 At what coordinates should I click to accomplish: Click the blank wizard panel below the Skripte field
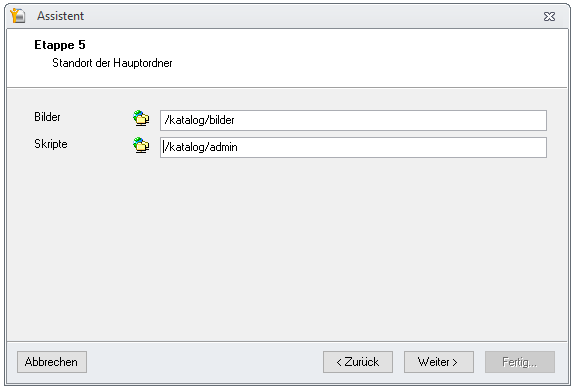point(287,250)
